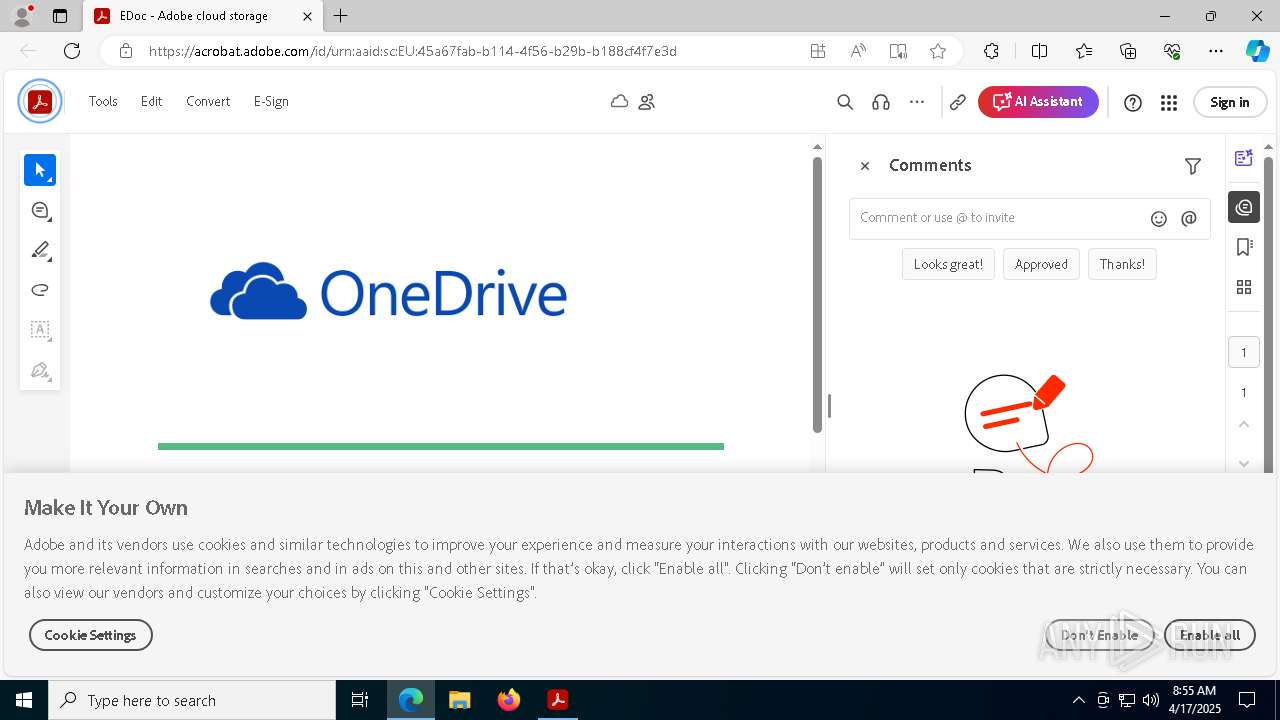The height and width of the screenshot is (720, 1280).
Task: Close the Comments panel
Action: tap(865, 166)
